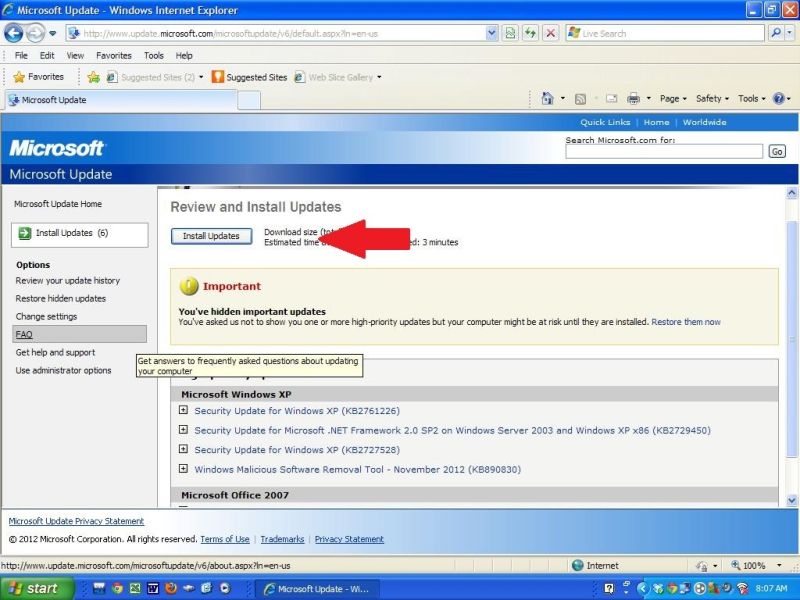This screenshot has width=800, height=600.
Task: Open Restore hidden updates
Action: [x=61, y=298]
